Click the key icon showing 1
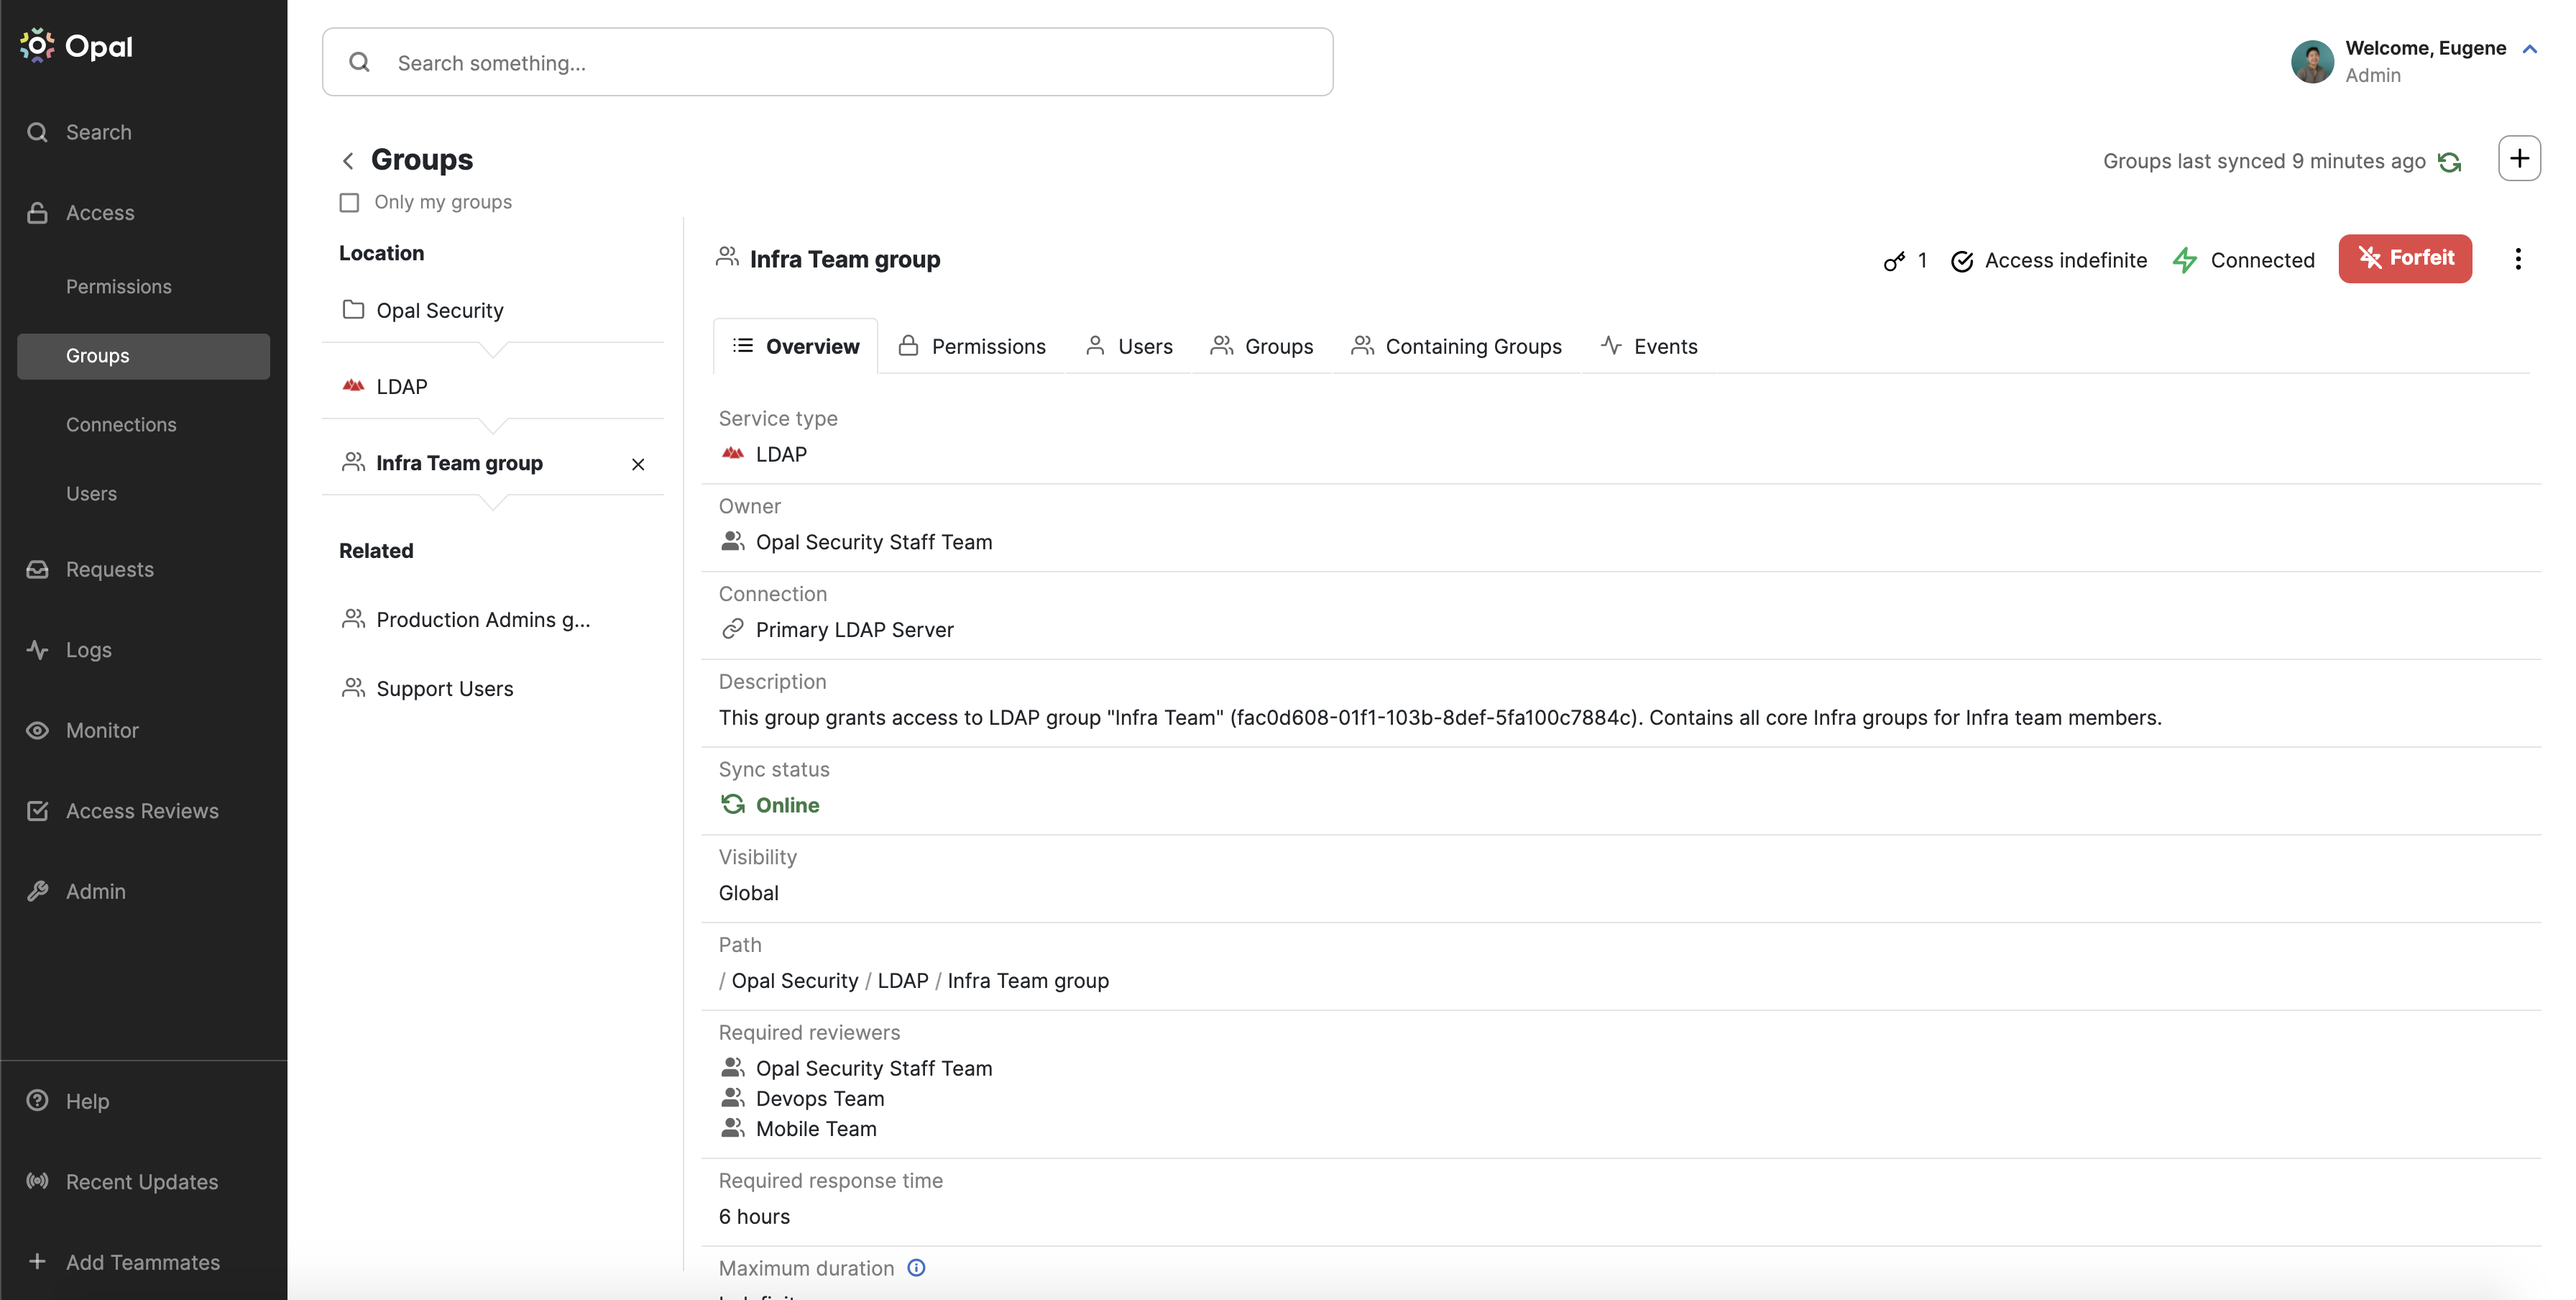2576x1300 pixels. point(1894,261)
